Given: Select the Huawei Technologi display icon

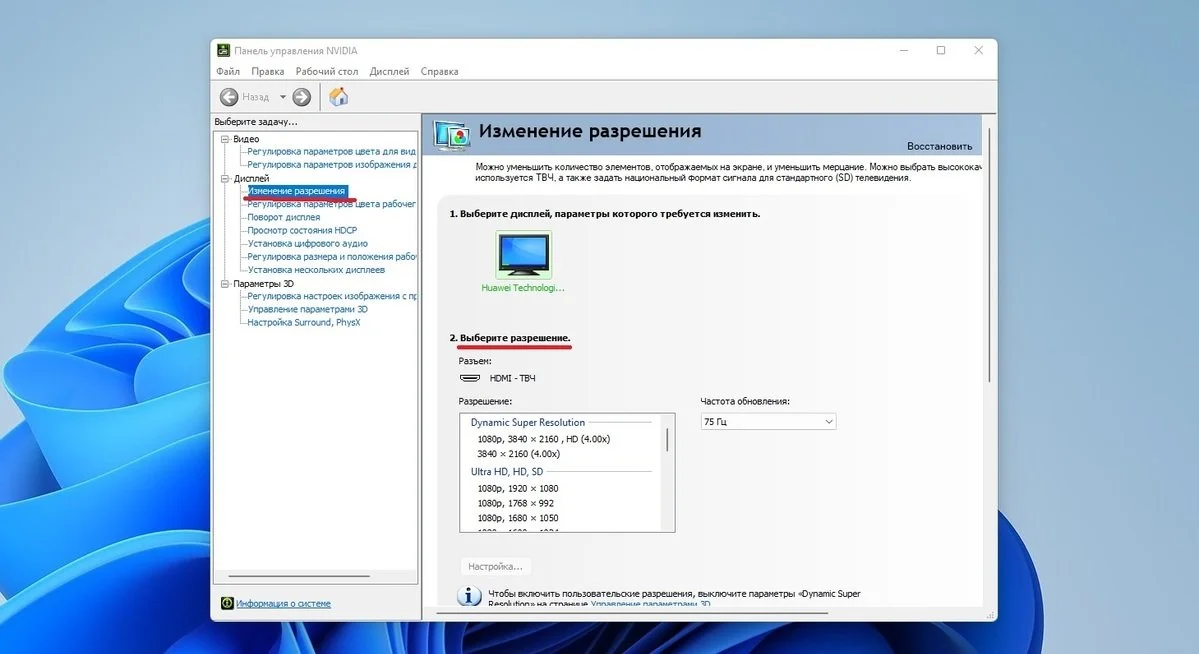Looking at the screenshot, I should click(523, 255).
